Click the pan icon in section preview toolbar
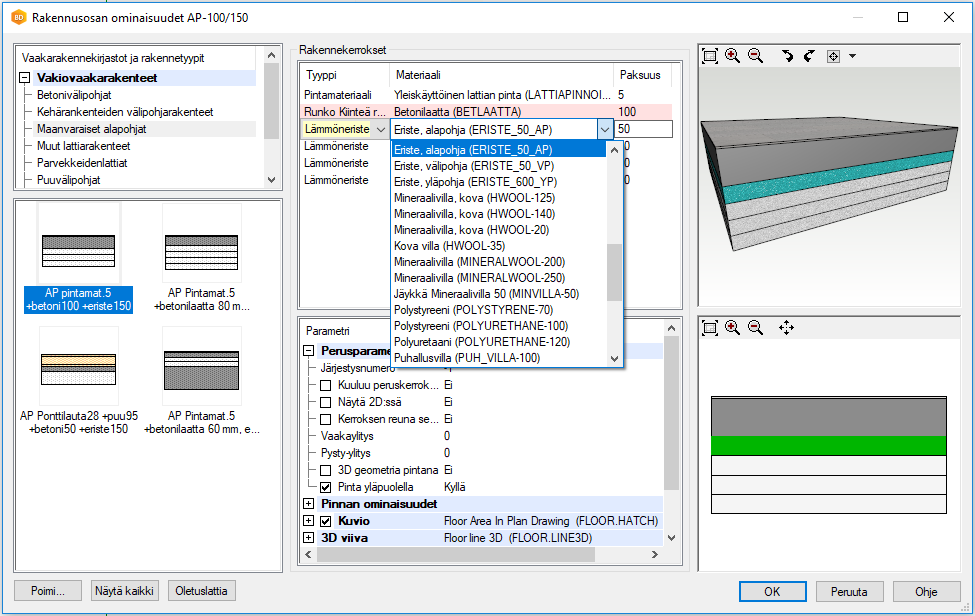Screen dimensions: 975x616 786,327
